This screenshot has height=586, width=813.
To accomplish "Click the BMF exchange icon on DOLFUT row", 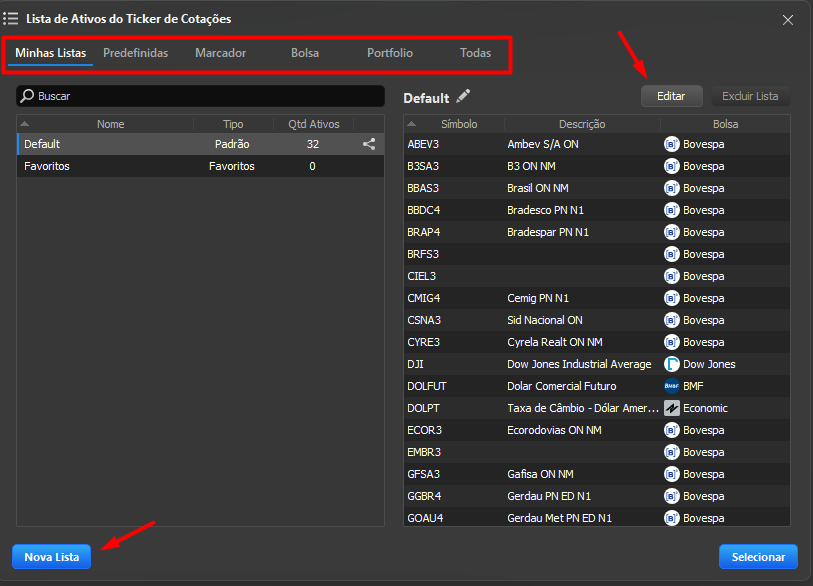I will 671,386.
